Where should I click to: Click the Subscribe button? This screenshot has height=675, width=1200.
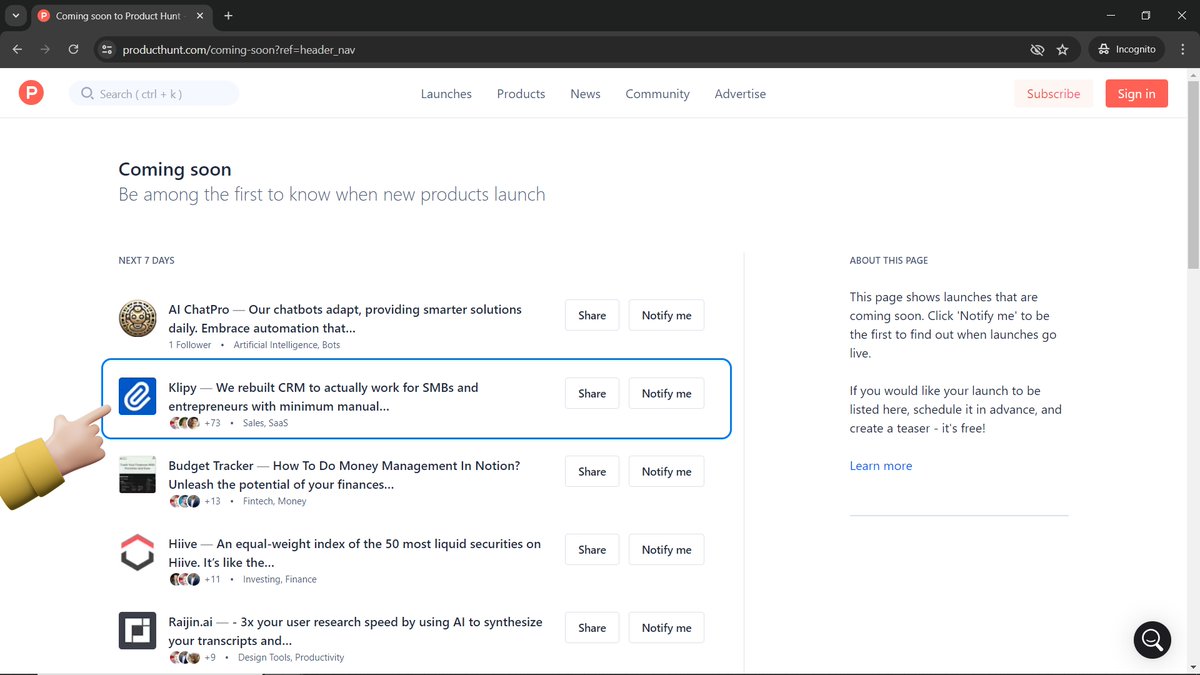point(1053,94)
